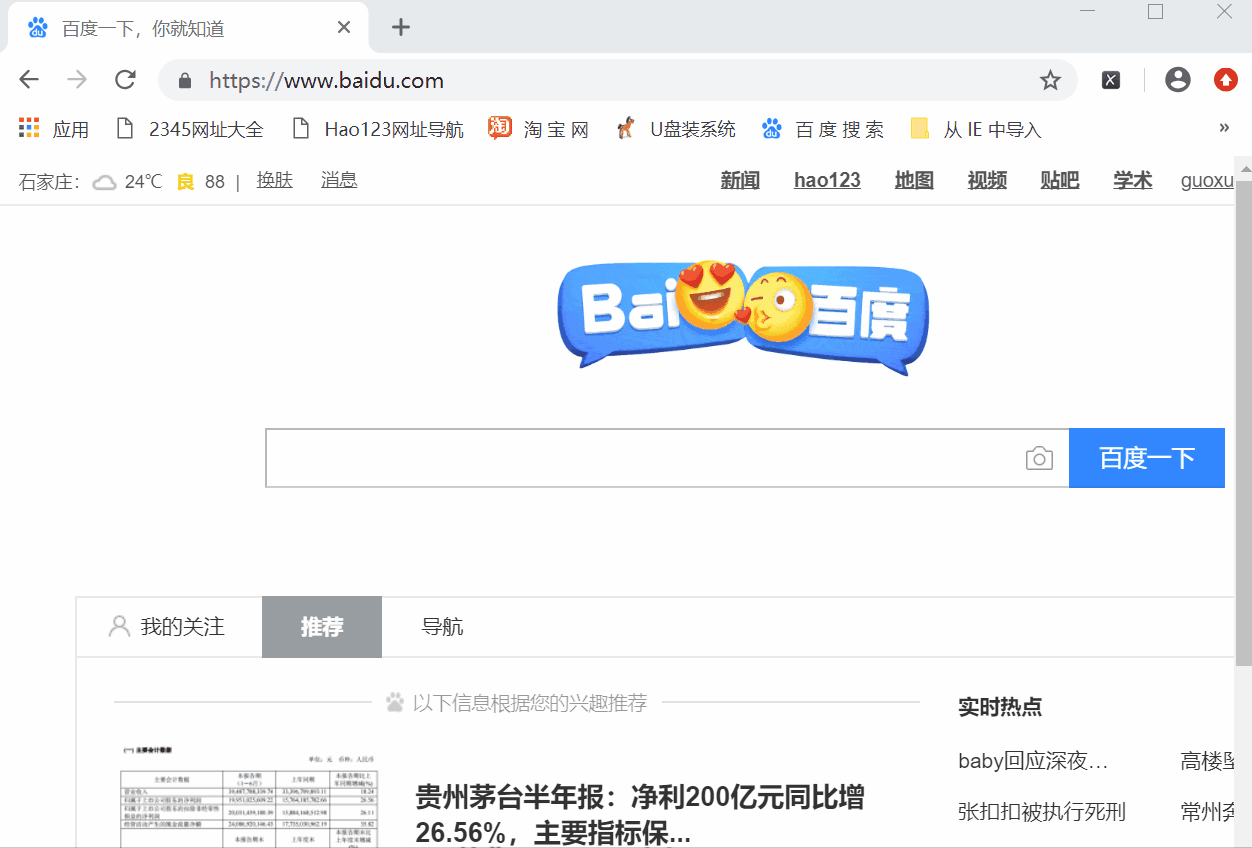Click the browser profile avatar icon
The width and height of the screenshot is (1252, 848).
coord(1177,79)
